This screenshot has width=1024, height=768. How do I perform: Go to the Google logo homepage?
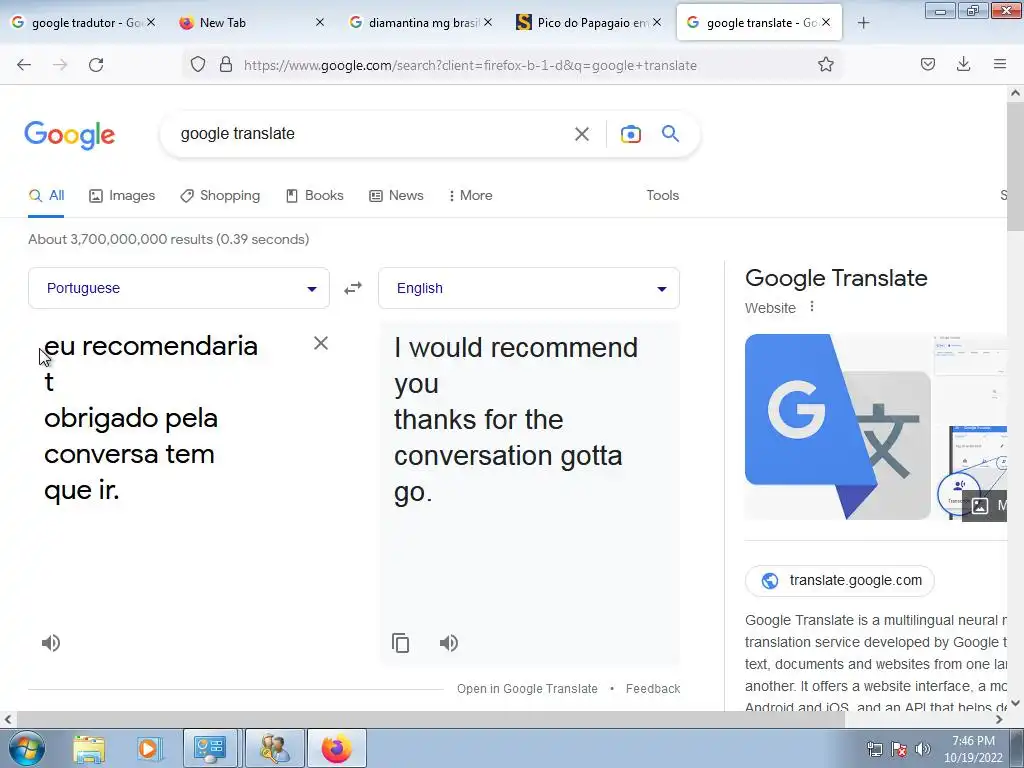coord(70,135)
